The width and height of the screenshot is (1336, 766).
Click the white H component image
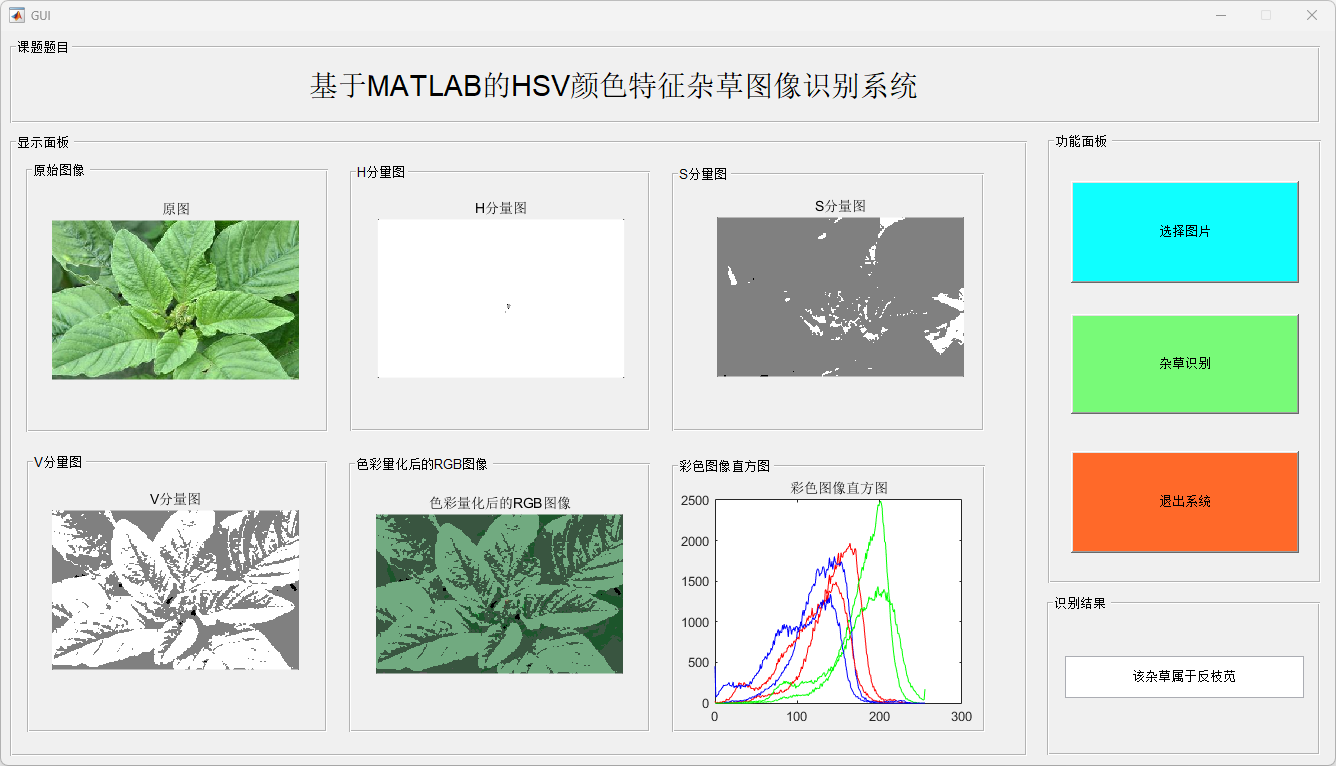click(x=500, y=298)
